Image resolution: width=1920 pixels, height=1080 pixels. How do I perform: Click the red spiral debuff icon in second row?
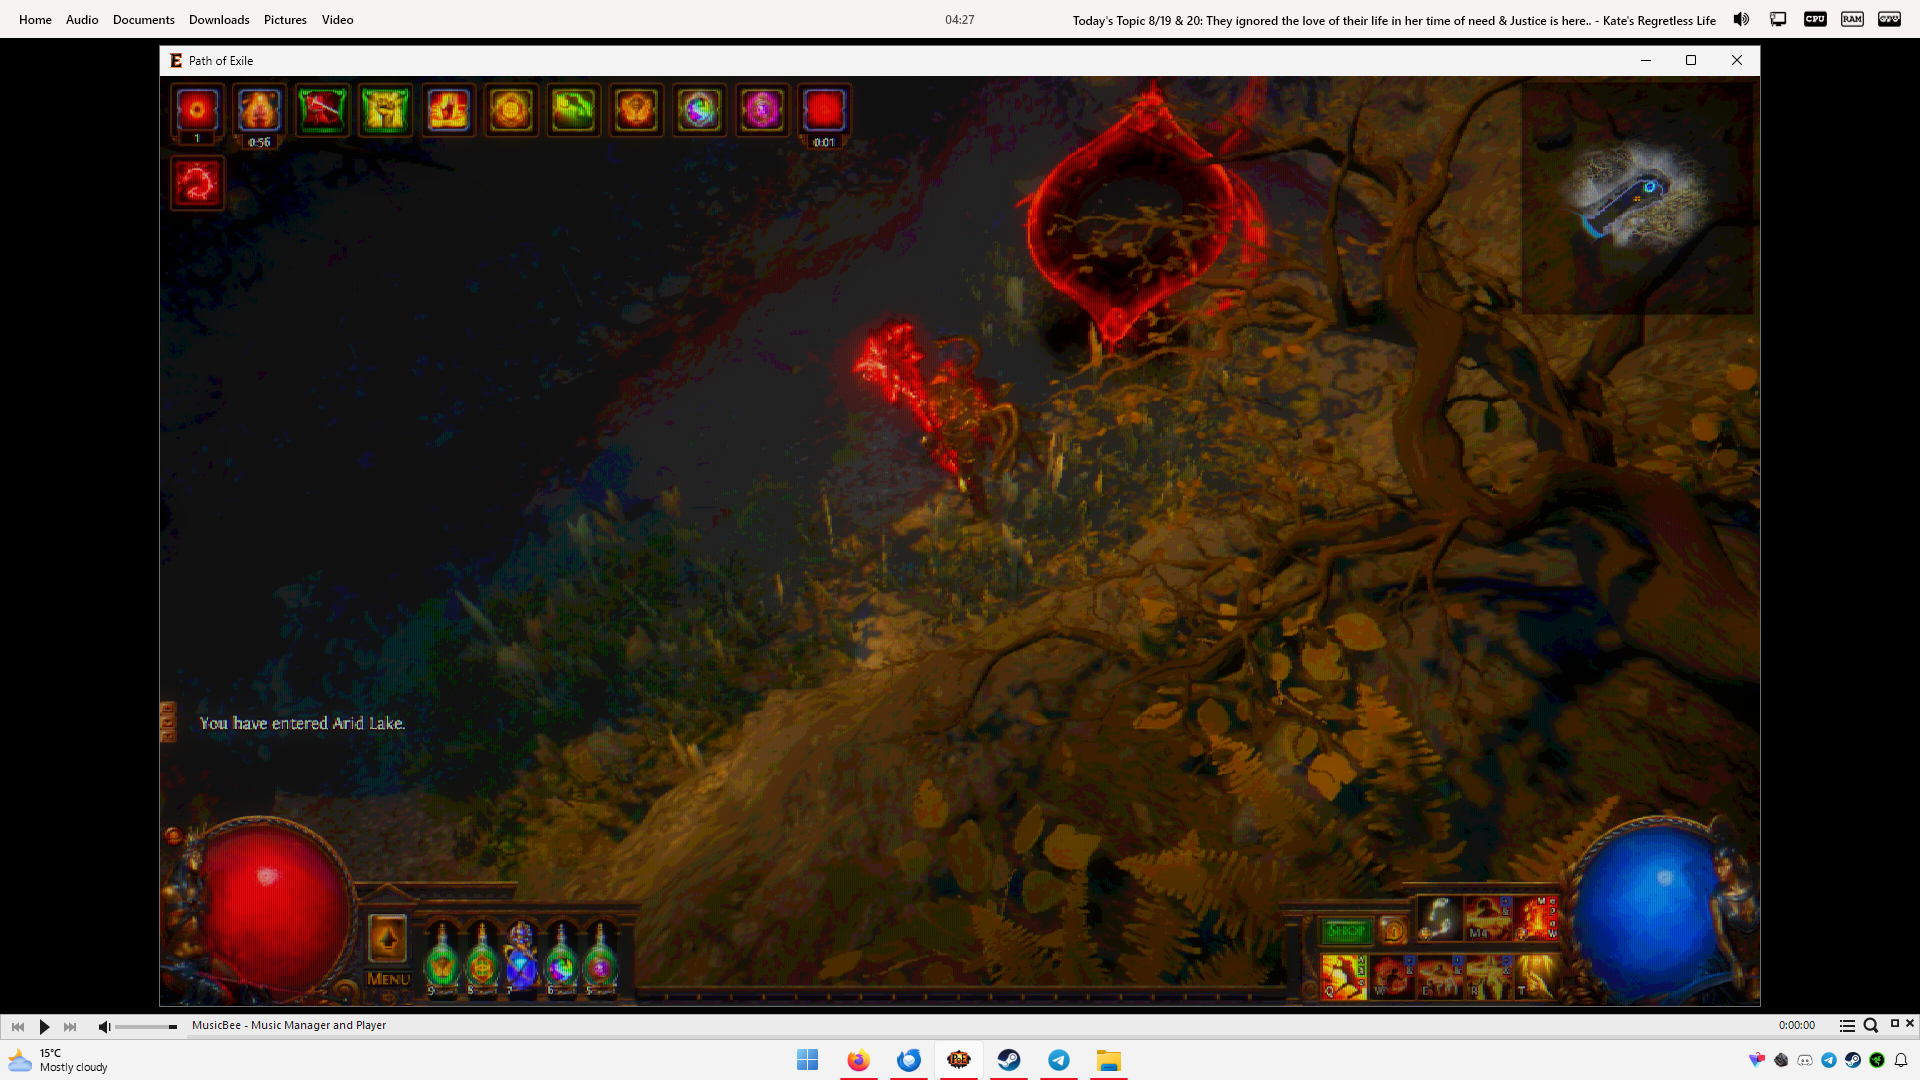point(197,183)
